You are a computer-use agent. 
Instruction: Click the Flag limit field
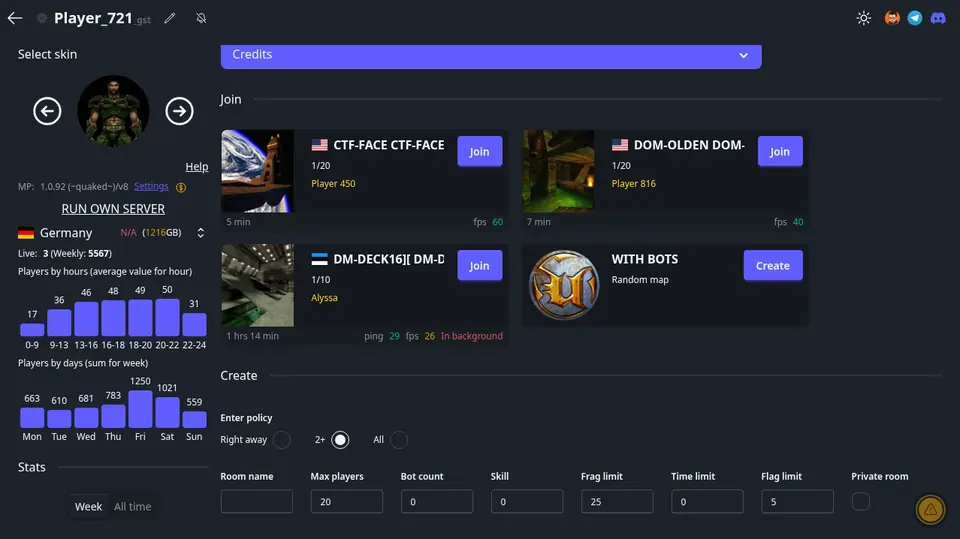coord(797,502)
